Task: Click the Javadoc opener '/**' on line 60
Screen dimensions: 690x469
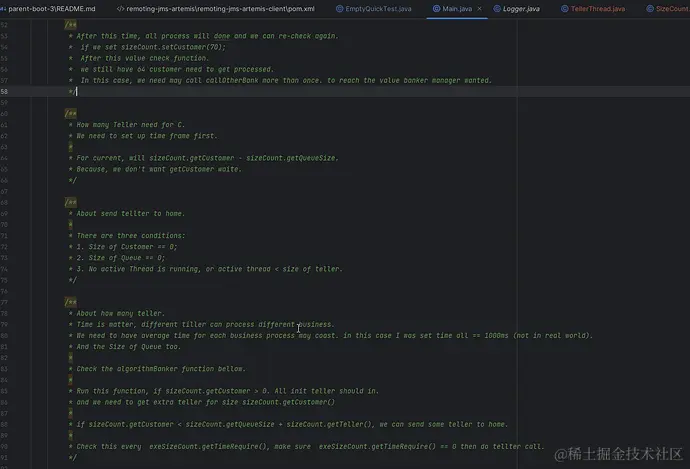Action: tap(70, 114)
